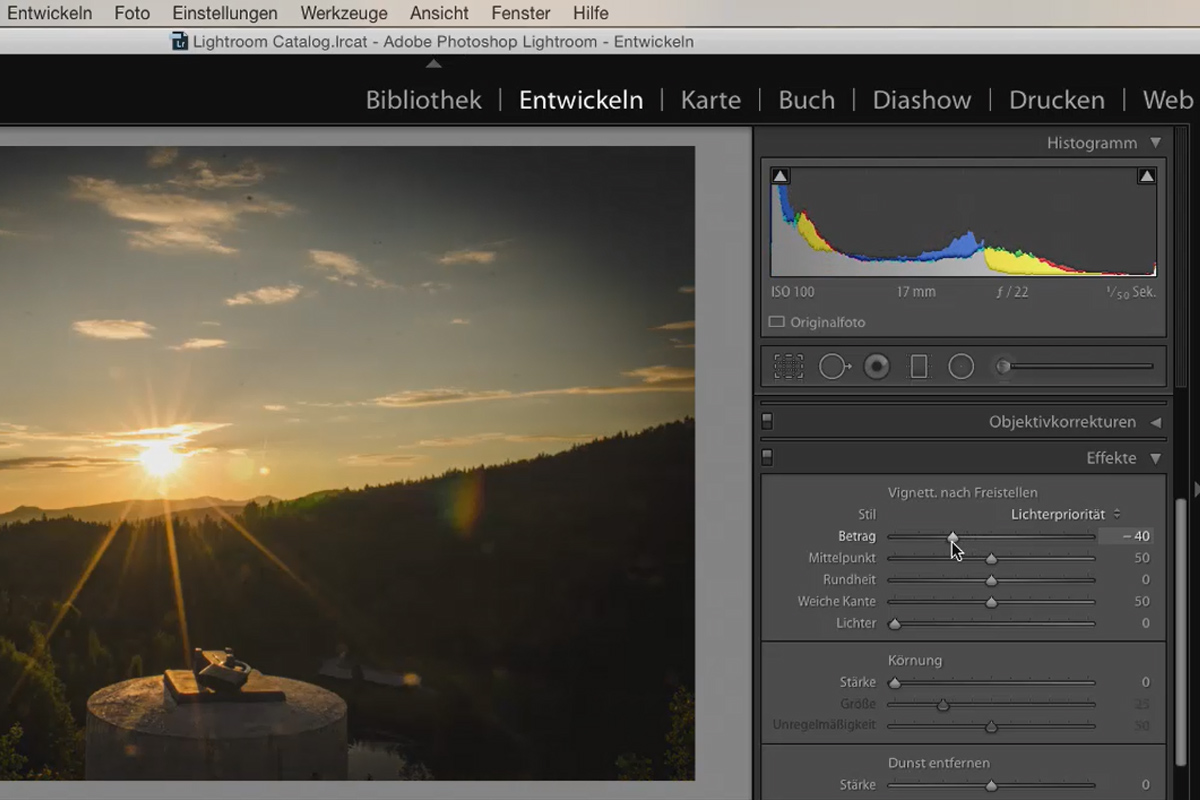This screenshot has width=1200, height=800.
Task: Click the Effekte panel title
Action: pos(1111,458)
